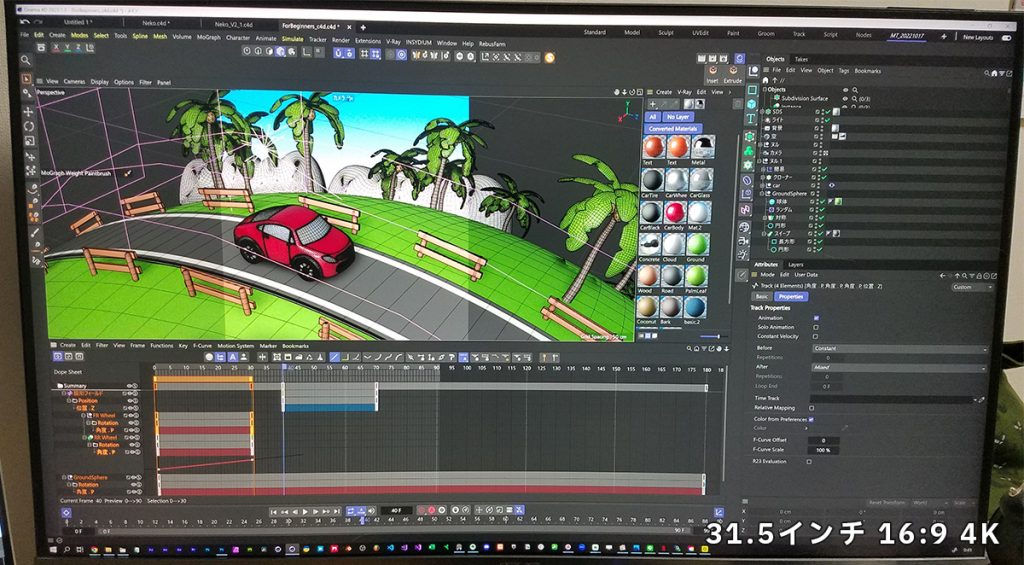Viewport: 1024px width, 565px height.
Task: Click the Cube primitive icon in object palette
Action: click(x=752, y=104)
